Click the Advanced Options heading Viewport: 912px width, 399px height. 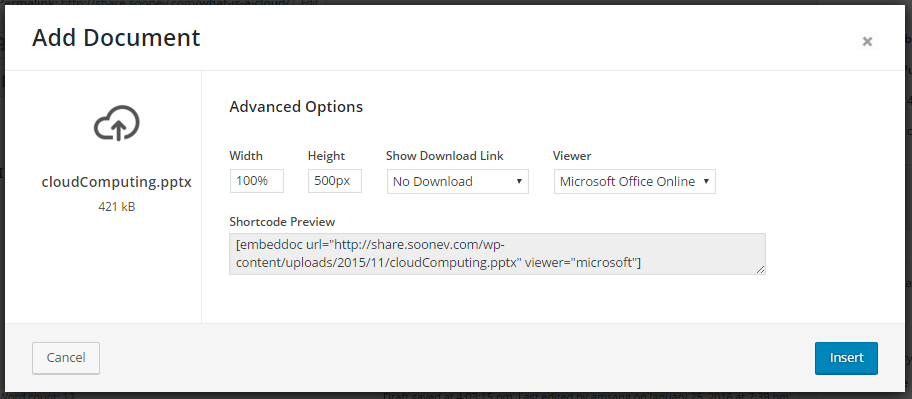tap(296, 107)
